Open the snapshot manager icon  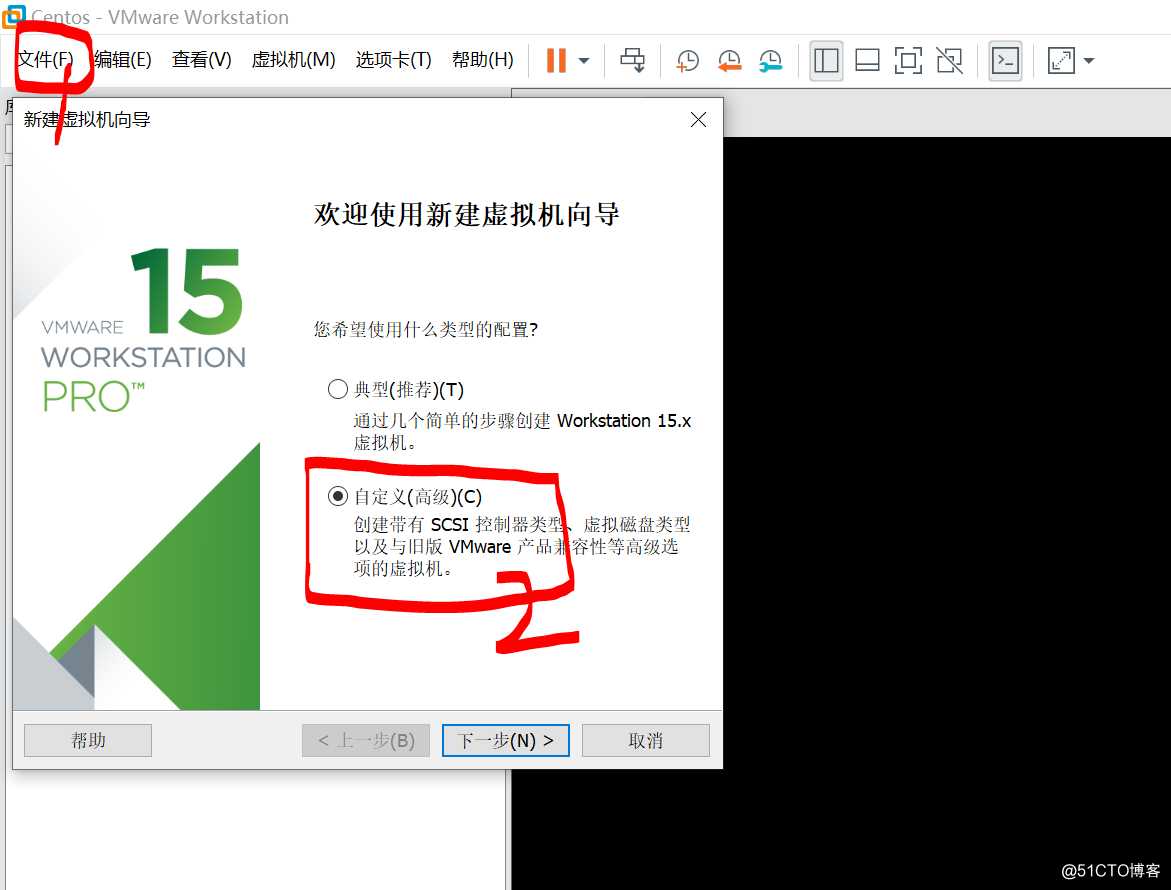coord(770,60)
